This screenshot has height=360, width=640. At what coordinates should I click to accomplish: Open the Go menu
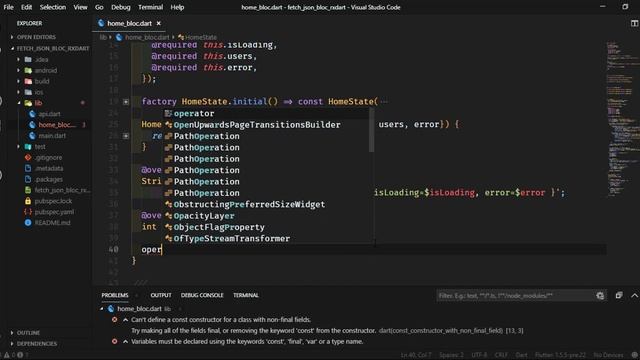99,7
